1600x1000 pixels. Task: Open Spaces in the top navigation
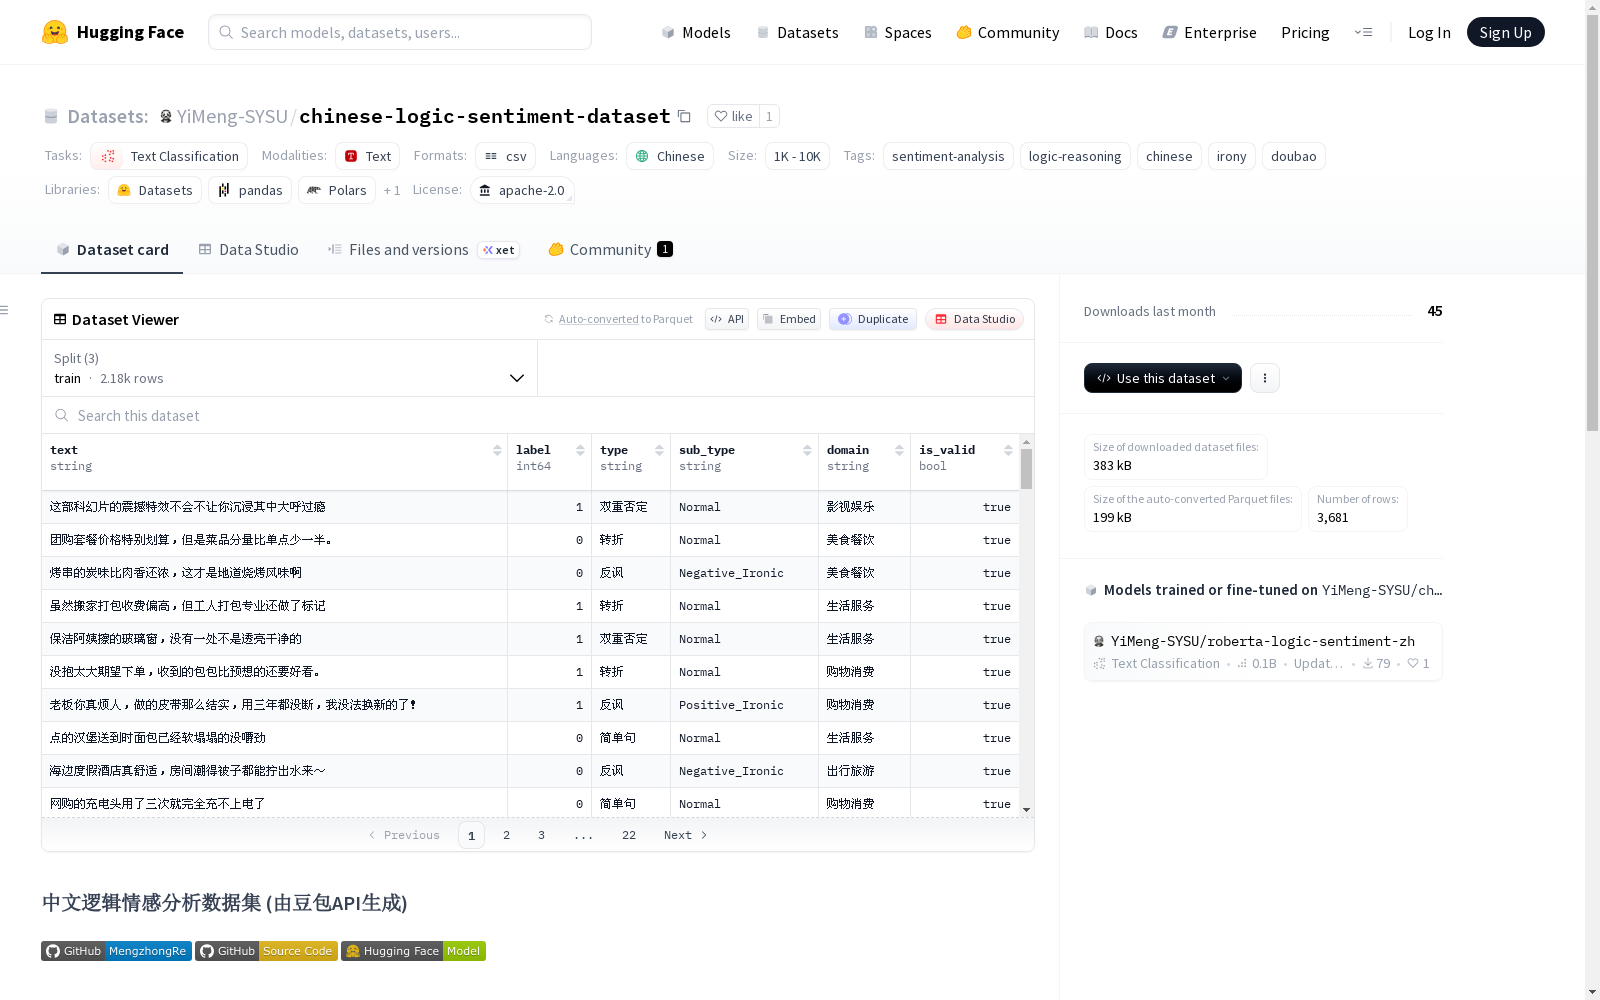click(x=898, y=32)
